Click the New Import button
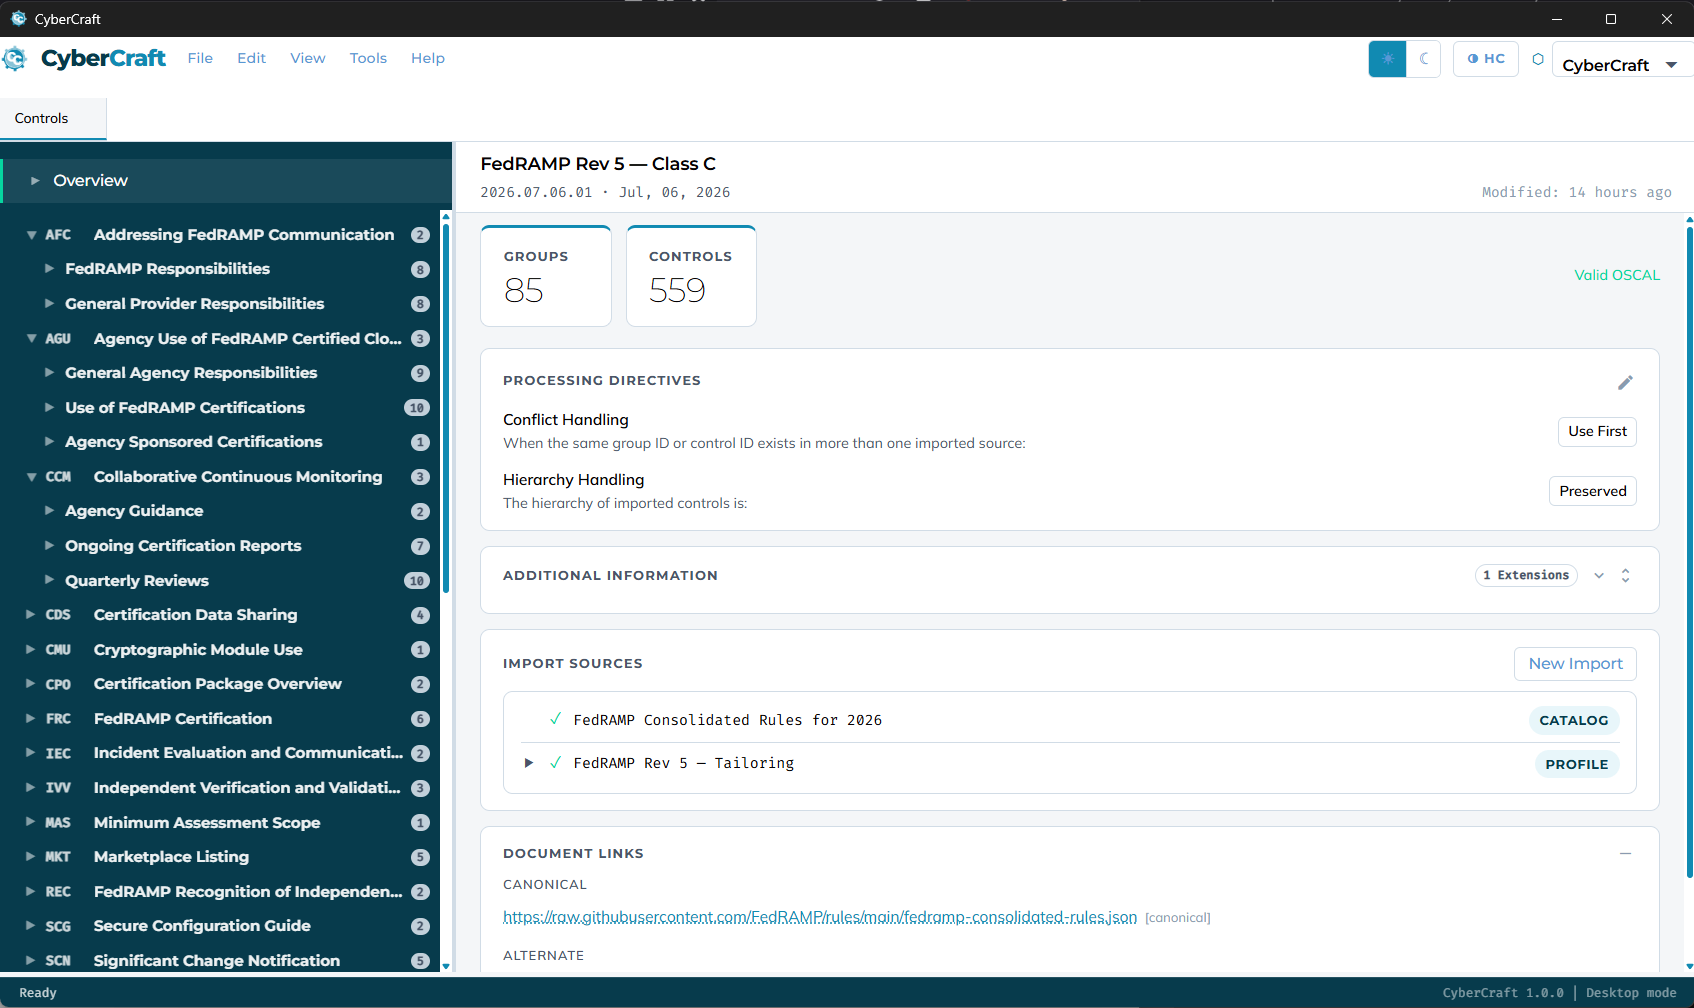 (1575, 664)
